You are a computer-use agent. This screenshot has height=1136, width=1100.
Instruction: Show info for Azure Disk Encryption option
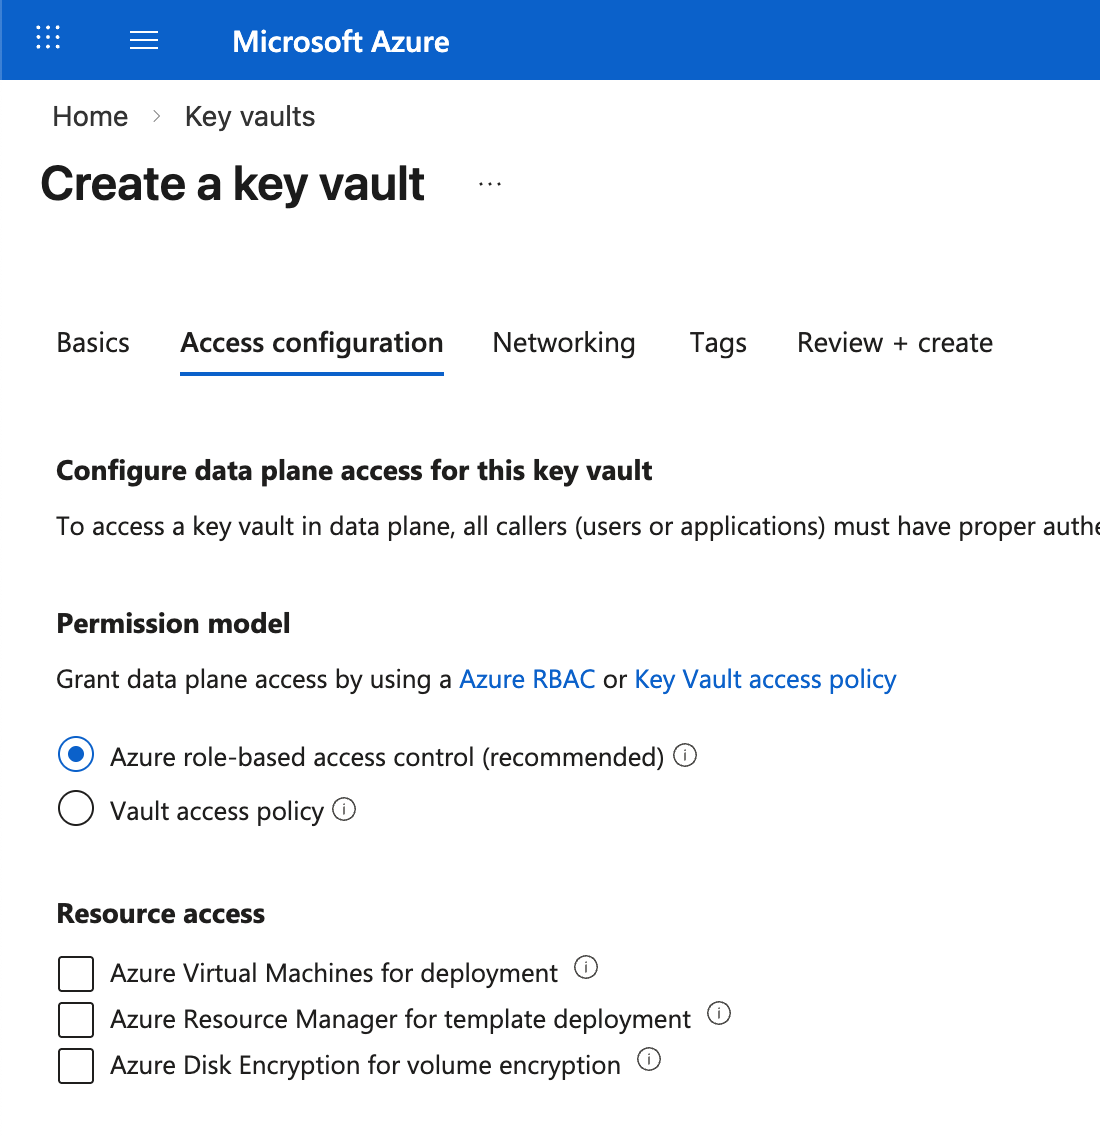click(649, 1059)
